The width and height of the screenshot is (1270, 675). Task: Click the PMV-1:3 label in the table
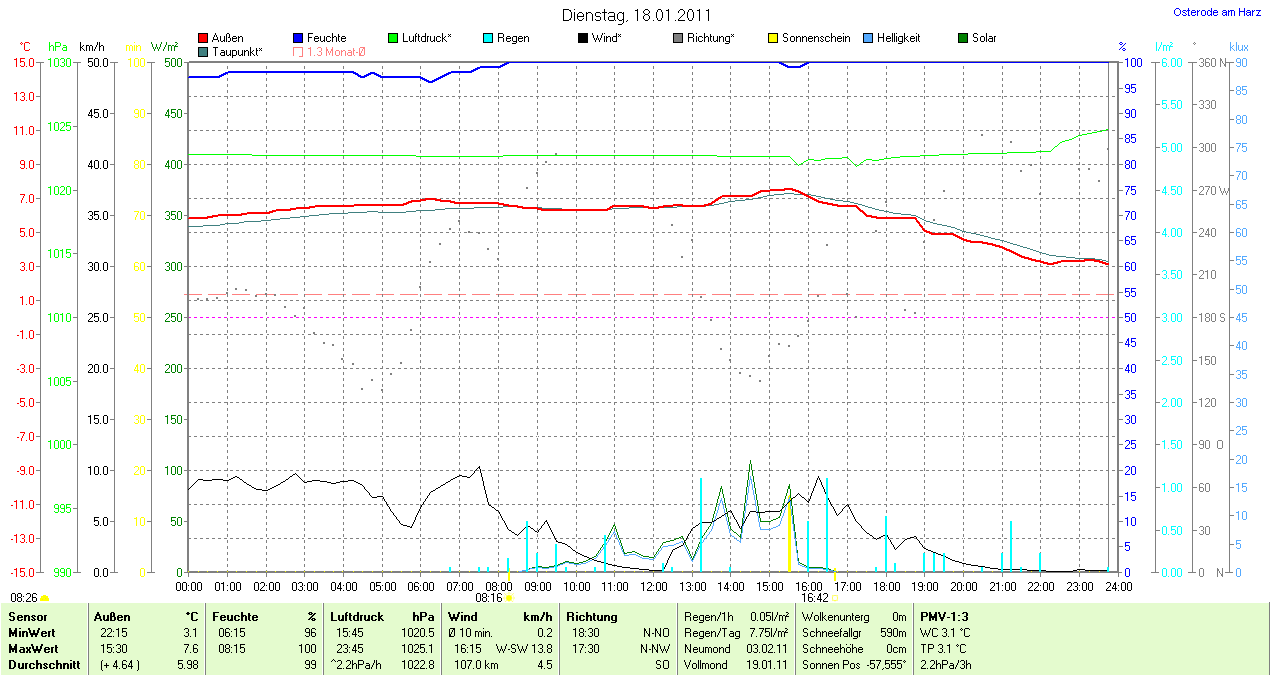(x=944, y=617)
